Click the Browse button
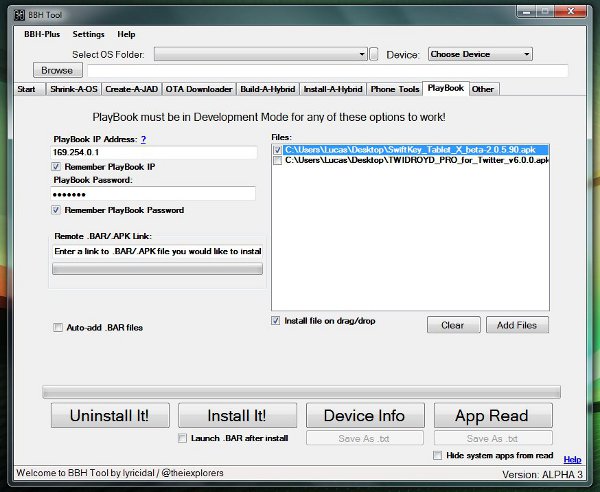 pos(57,70)
